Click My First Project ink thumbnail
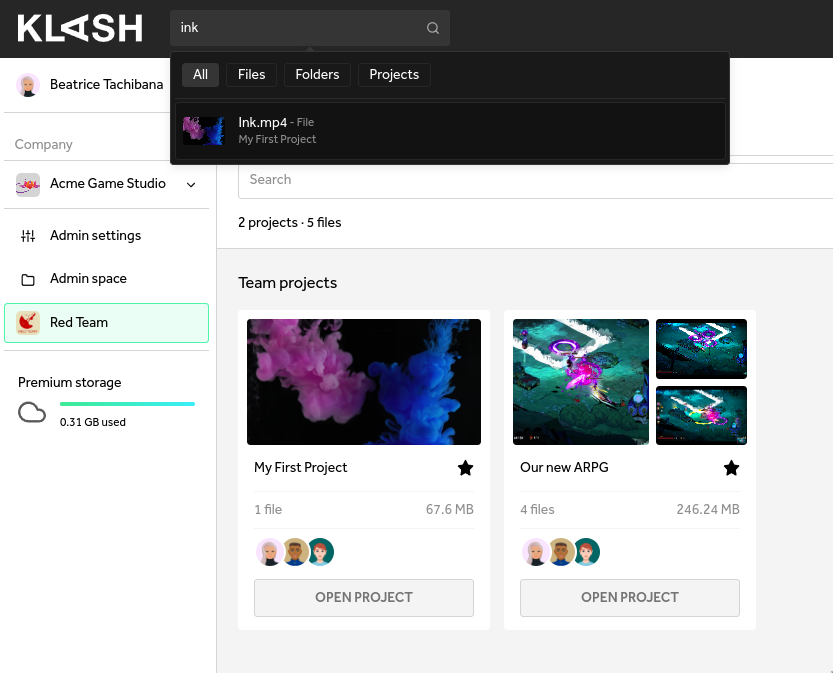 364,382
